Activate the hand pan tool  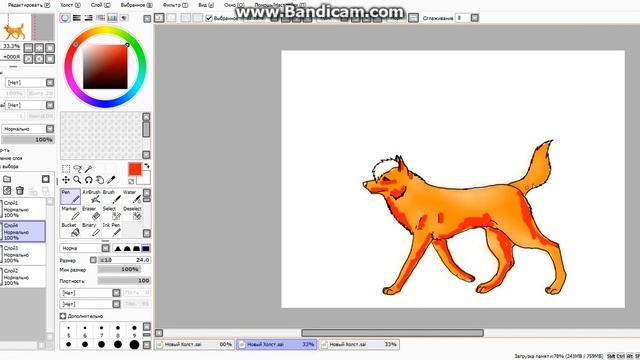100,180
